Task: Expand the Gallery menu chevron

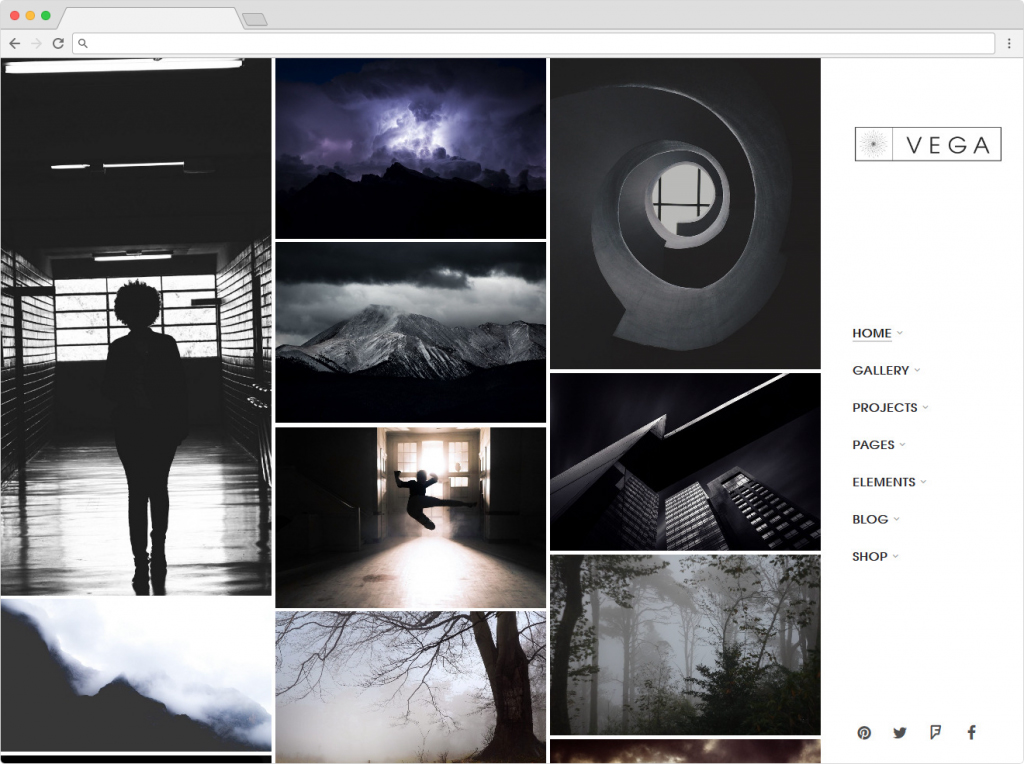Action: [917, 371]
